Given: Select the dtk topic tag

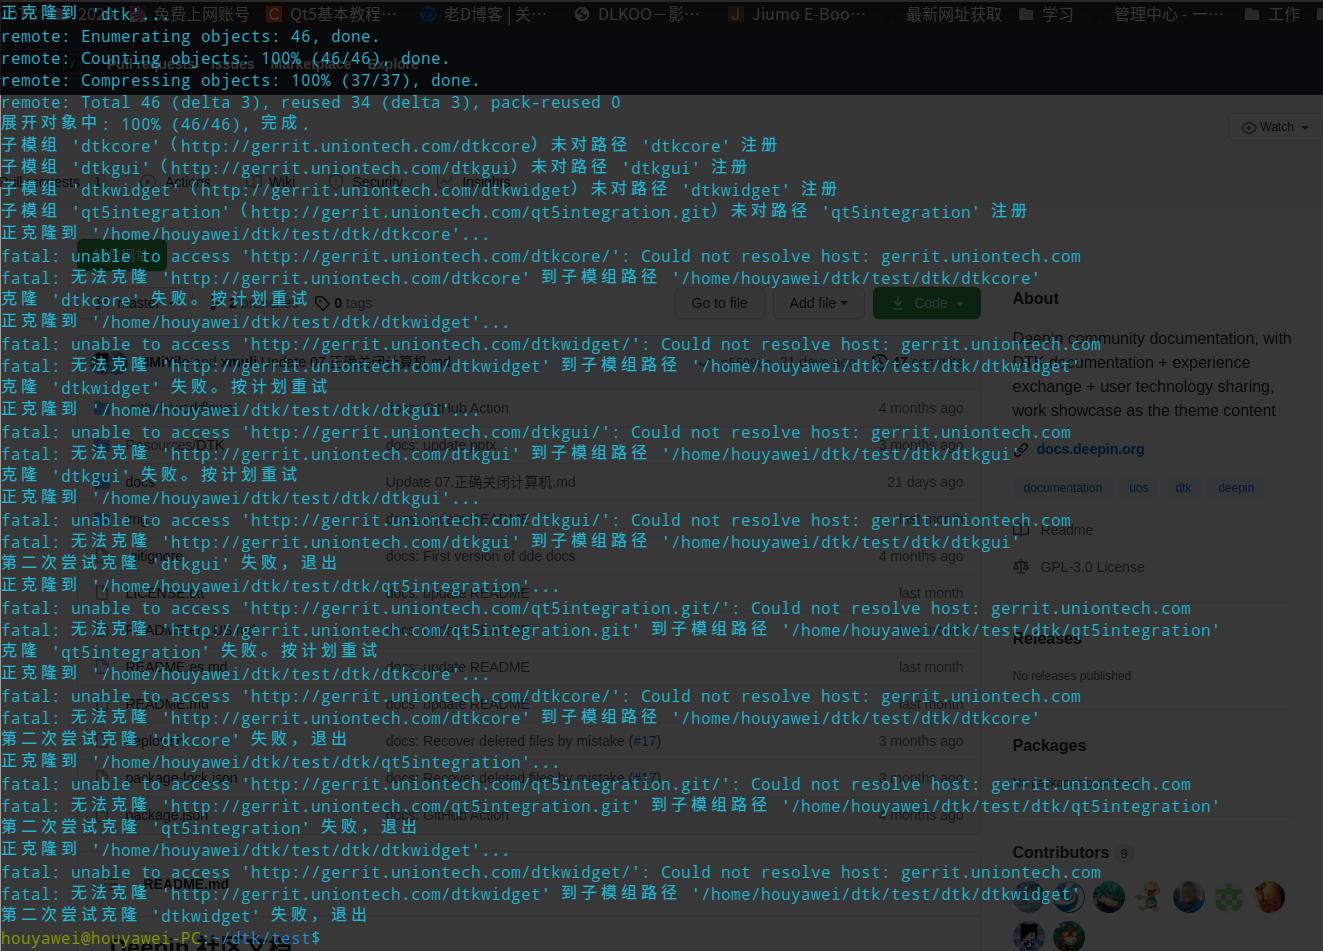Looking at the screenshot, I should tap(1183, 488).
